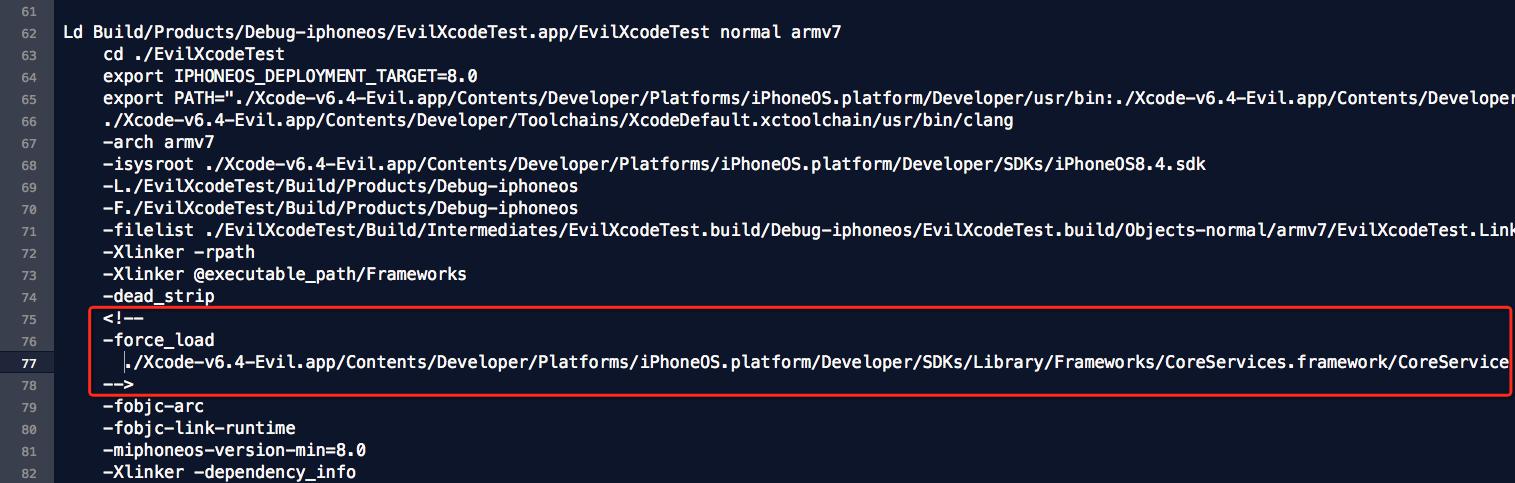Place cursor on the -dead_strip flag
The height and width of the screenshot is (483, 1515).
pyautogui.click(x=158, y=297)
